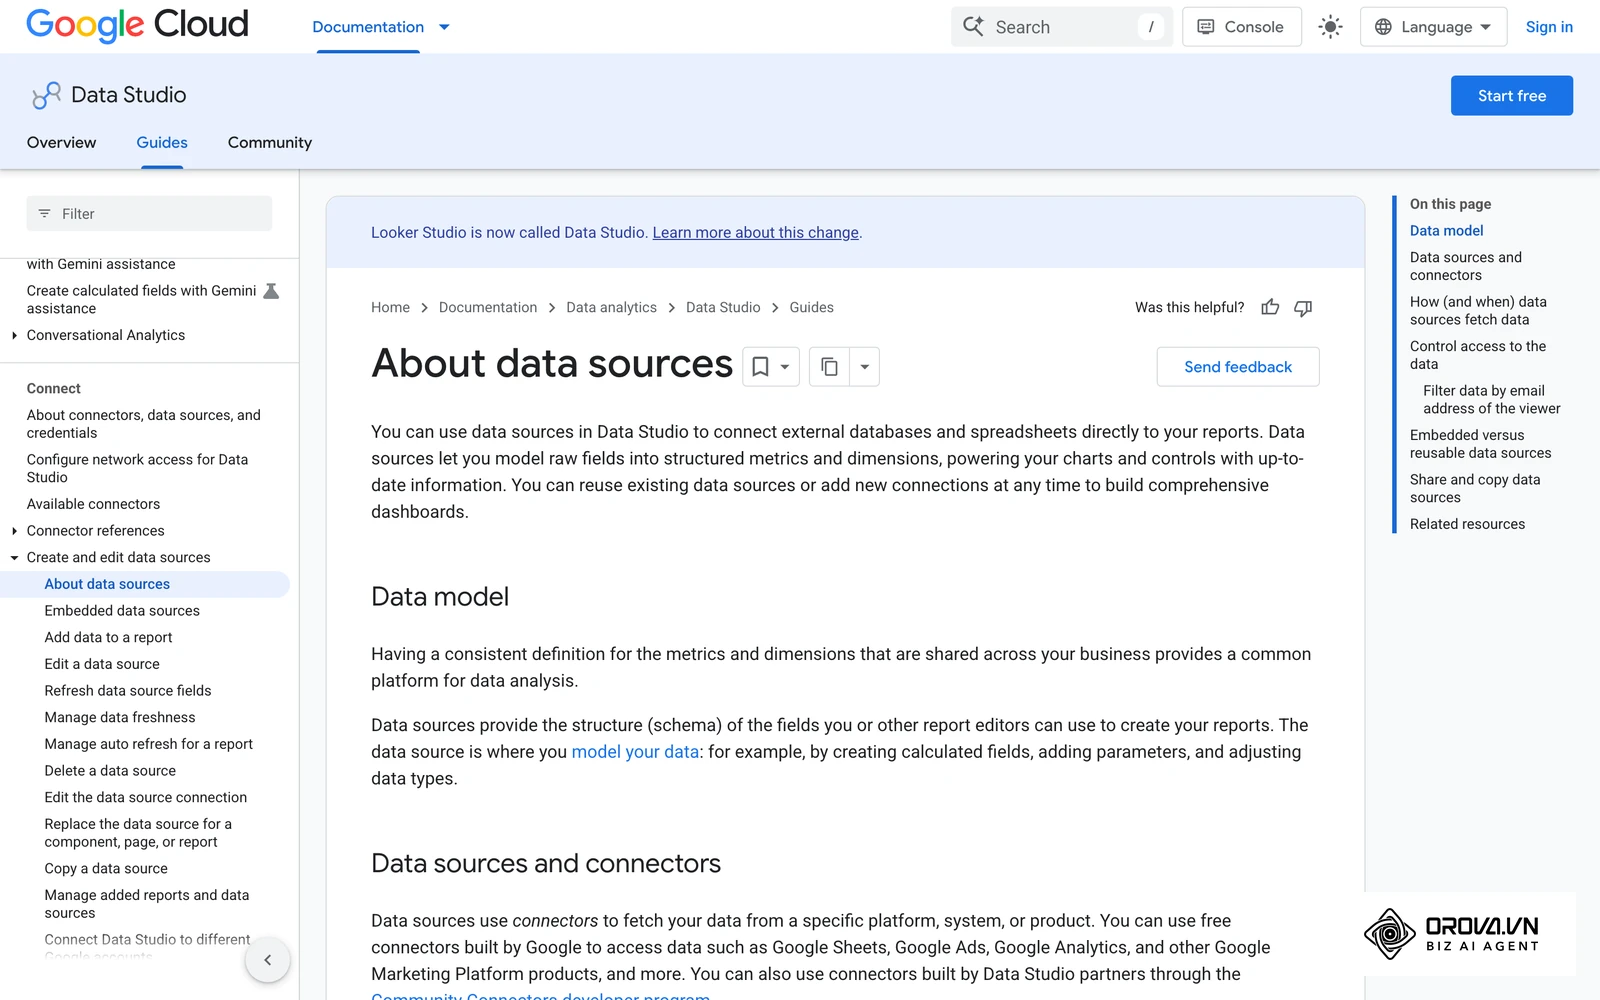This screenshot has height=1000, width=1600.
Task: Click the thumbs down not helpful icon
Action: (1303, 308)
